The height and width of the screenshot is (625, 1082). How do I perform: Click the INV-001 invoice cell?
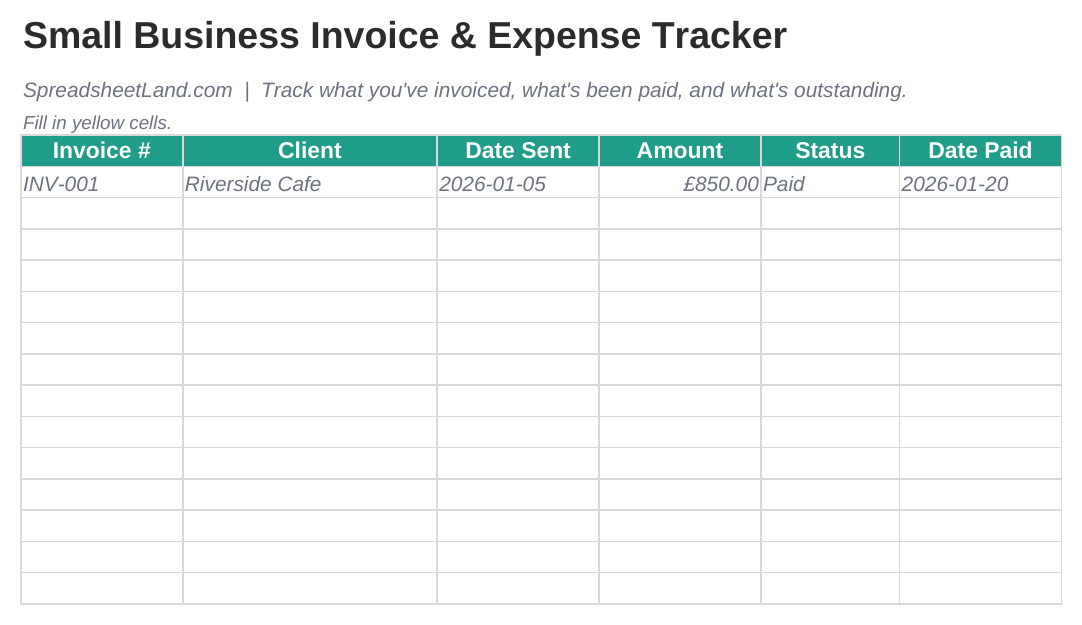pyautogui.click(x=102, y=183)
